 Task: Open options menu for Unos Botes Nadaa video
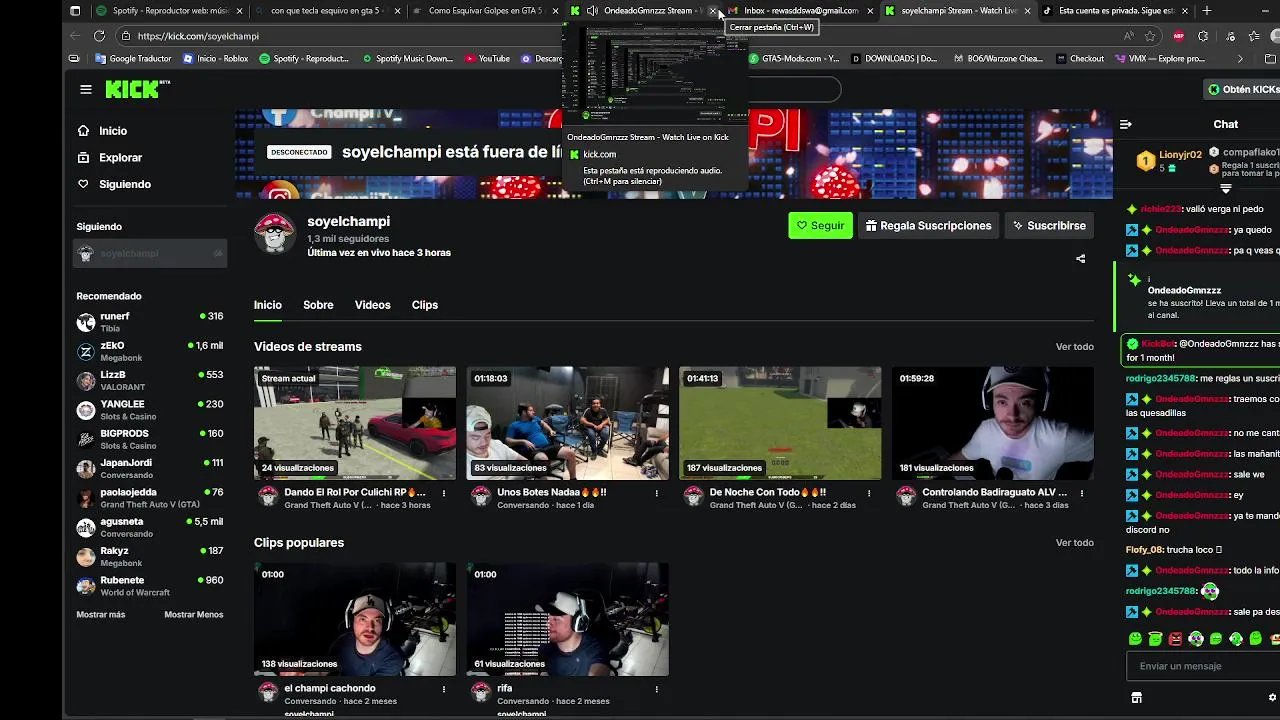click(657, 493)
